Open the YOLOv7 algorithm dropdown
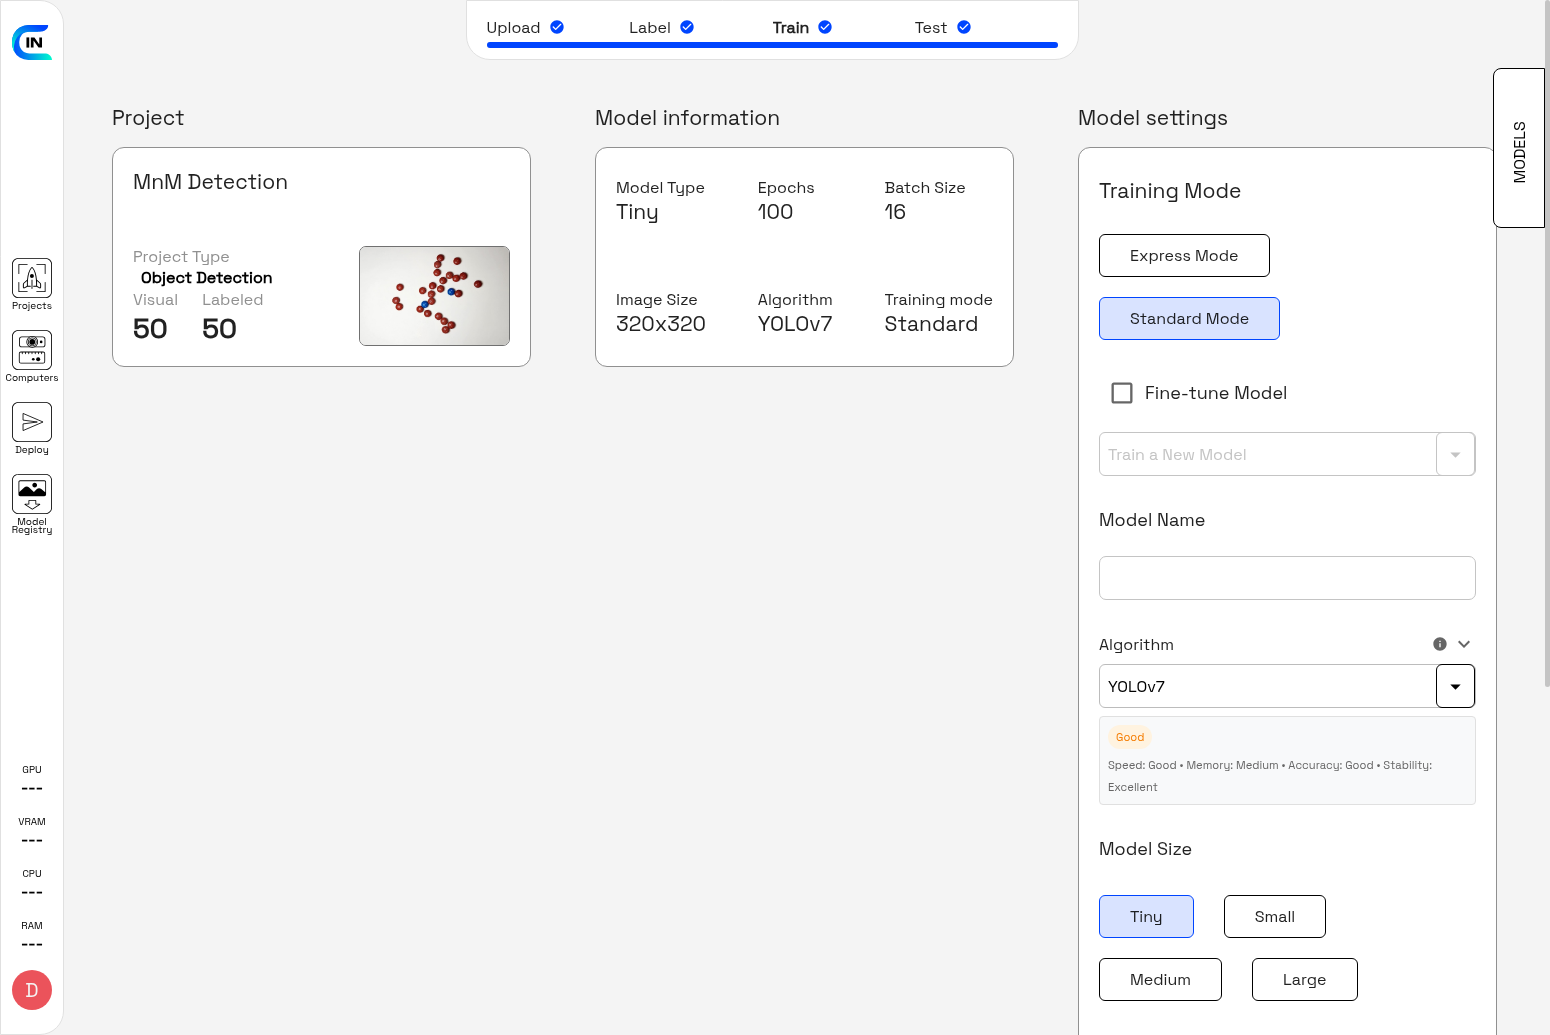The image size is (1550, 1035). pos(1455,686)
